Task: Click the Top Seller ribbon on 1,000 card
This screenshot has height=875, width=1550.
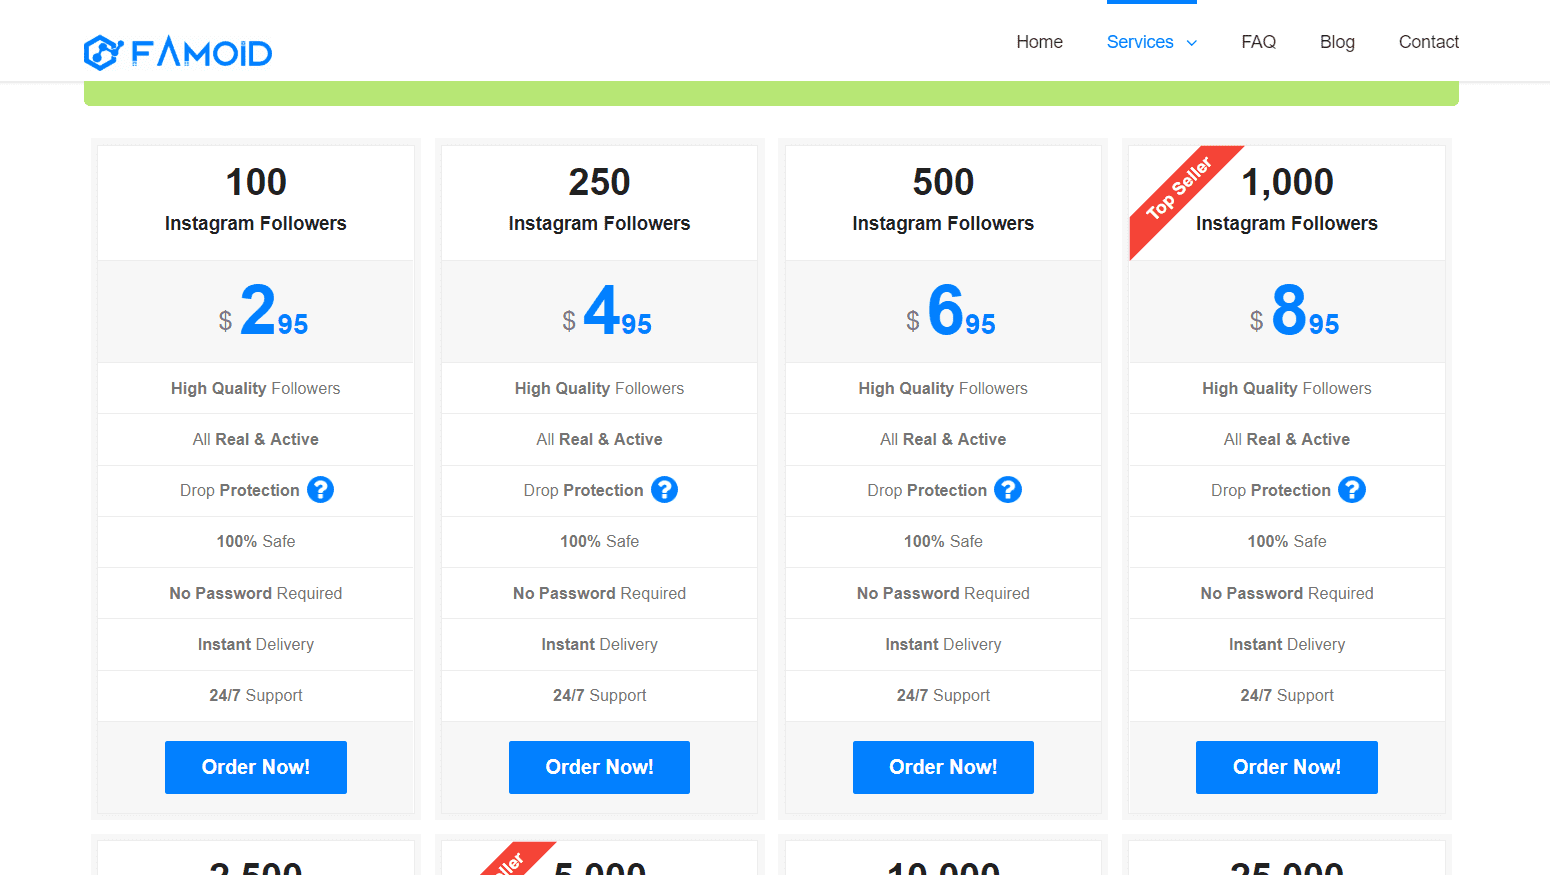Action: click(x=1178, y=190)
